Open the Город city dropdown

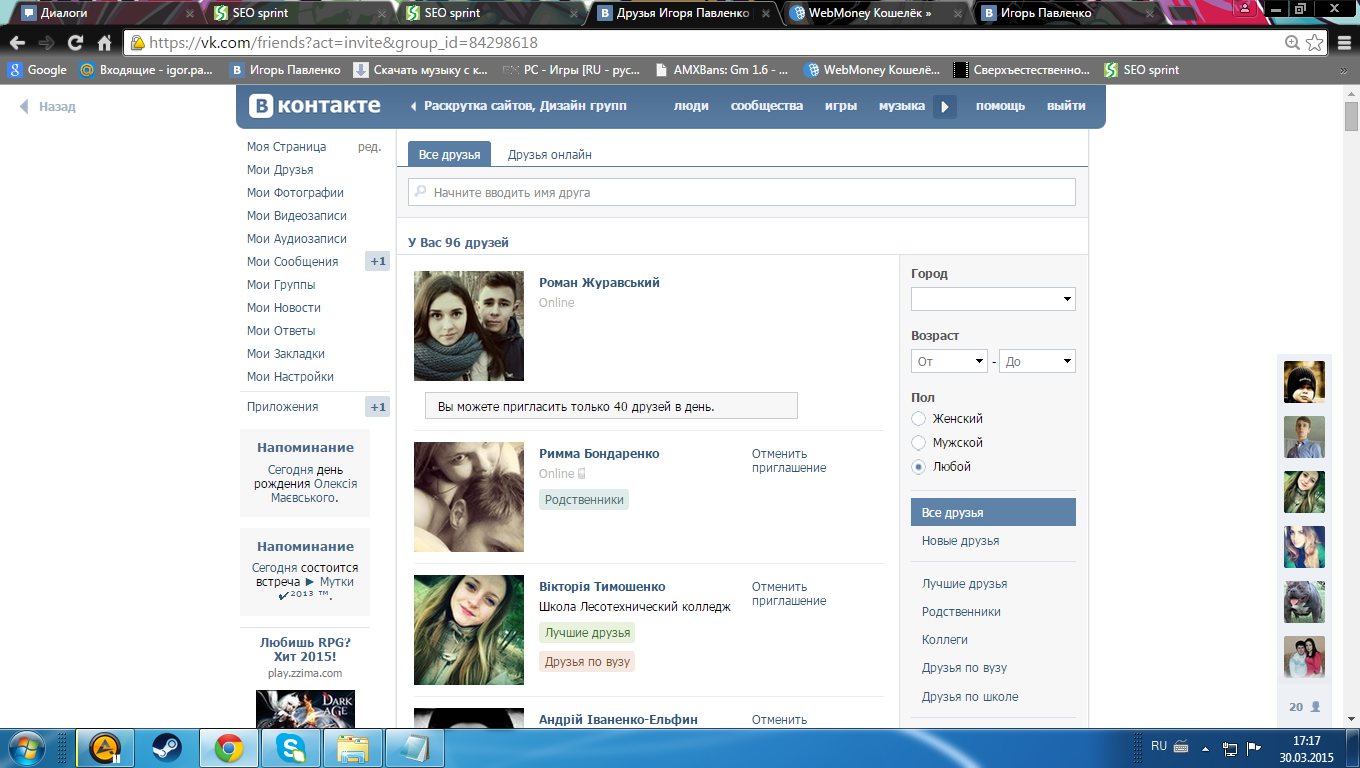pos(993,299)
